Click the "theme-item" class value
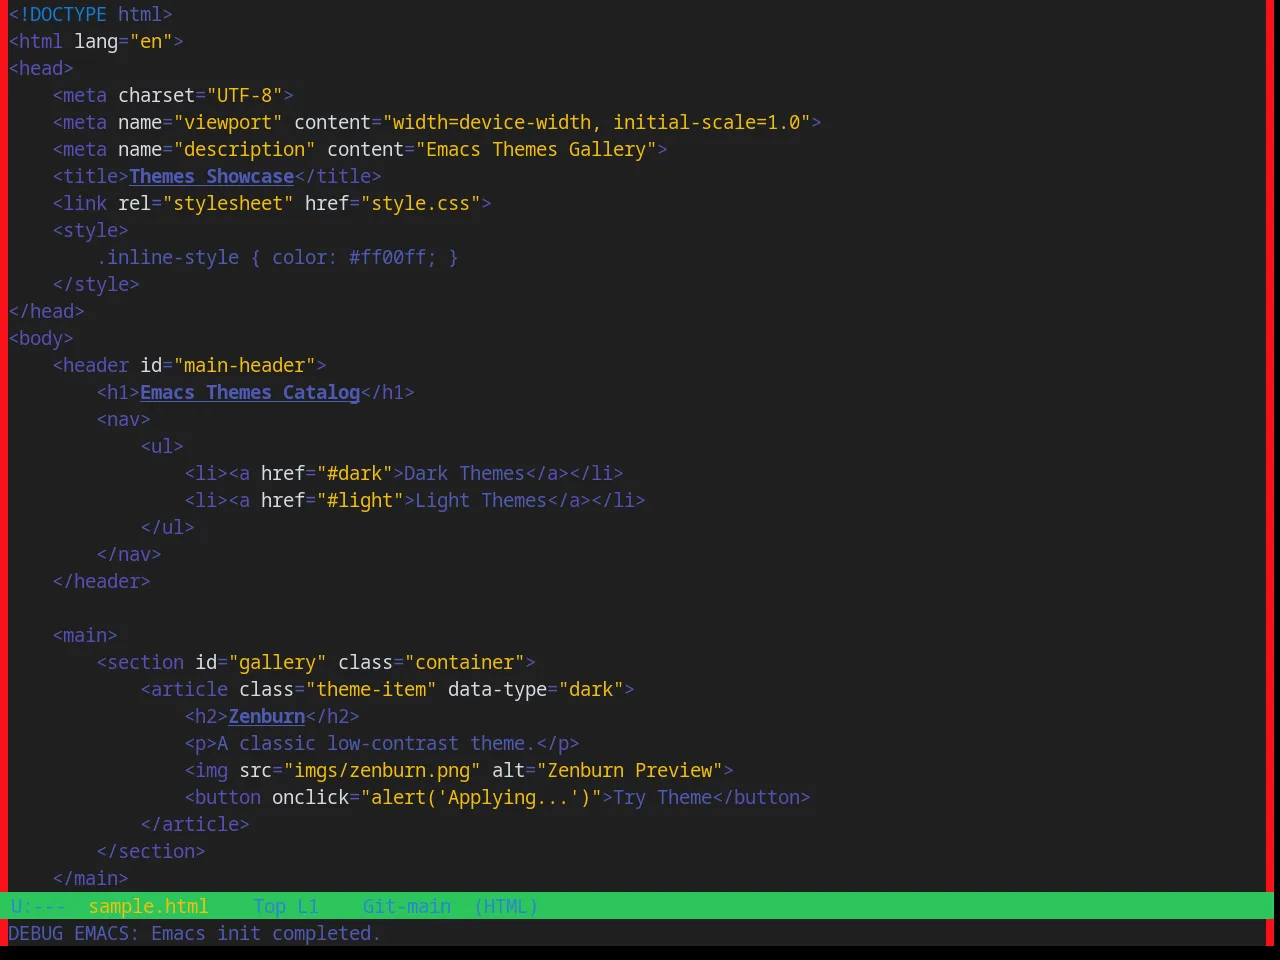1280x960 pixels. (x=371, y=689)
